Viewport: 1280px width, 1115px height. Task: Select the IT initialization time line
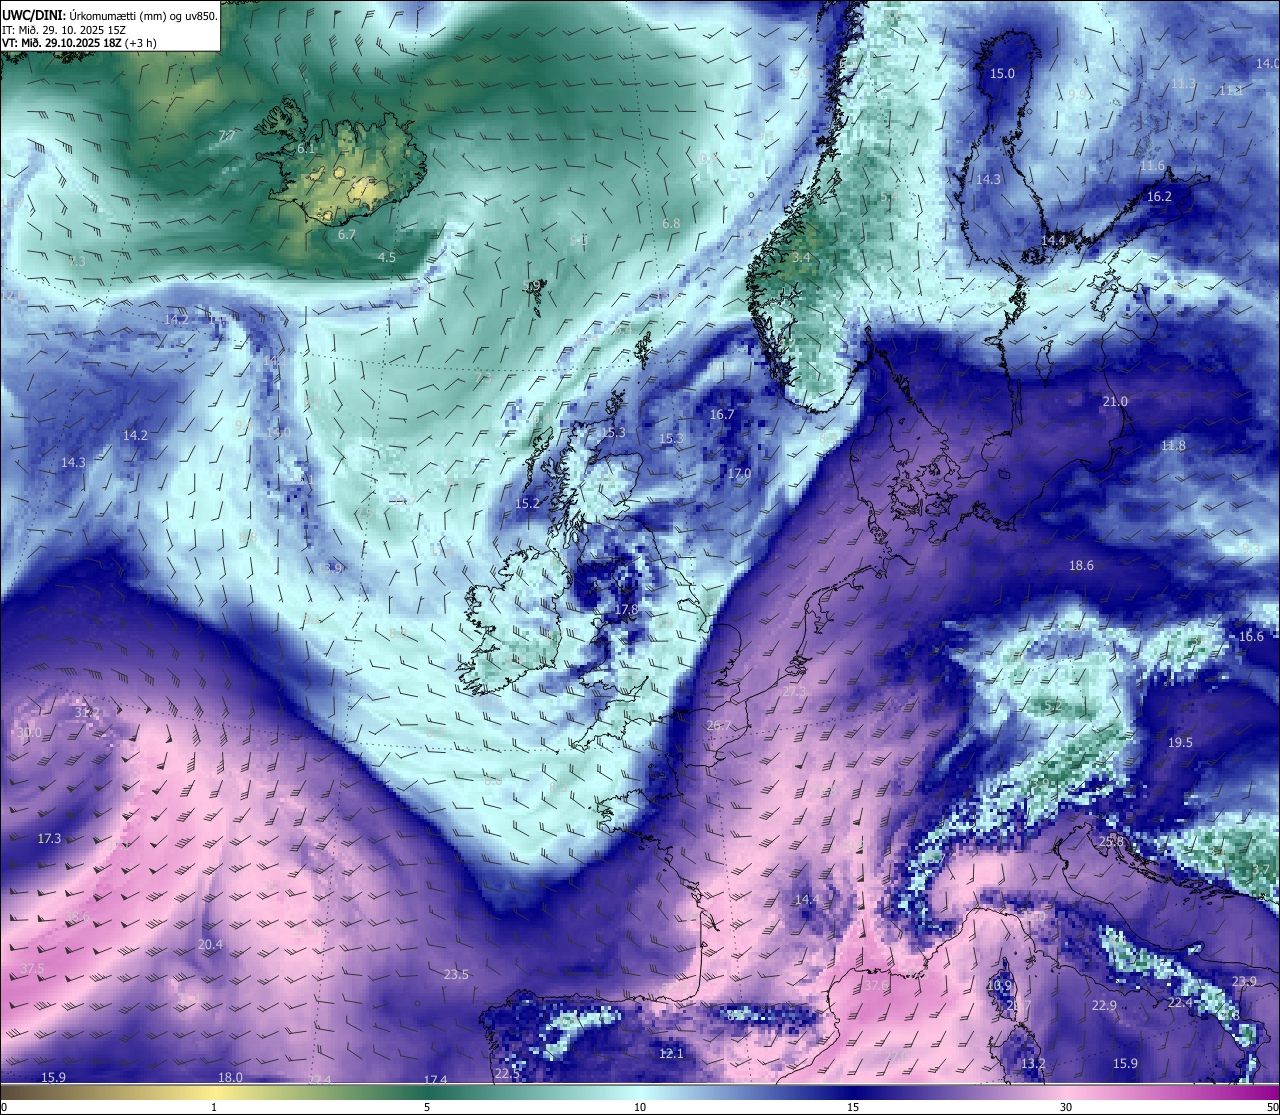pos(64,30)
